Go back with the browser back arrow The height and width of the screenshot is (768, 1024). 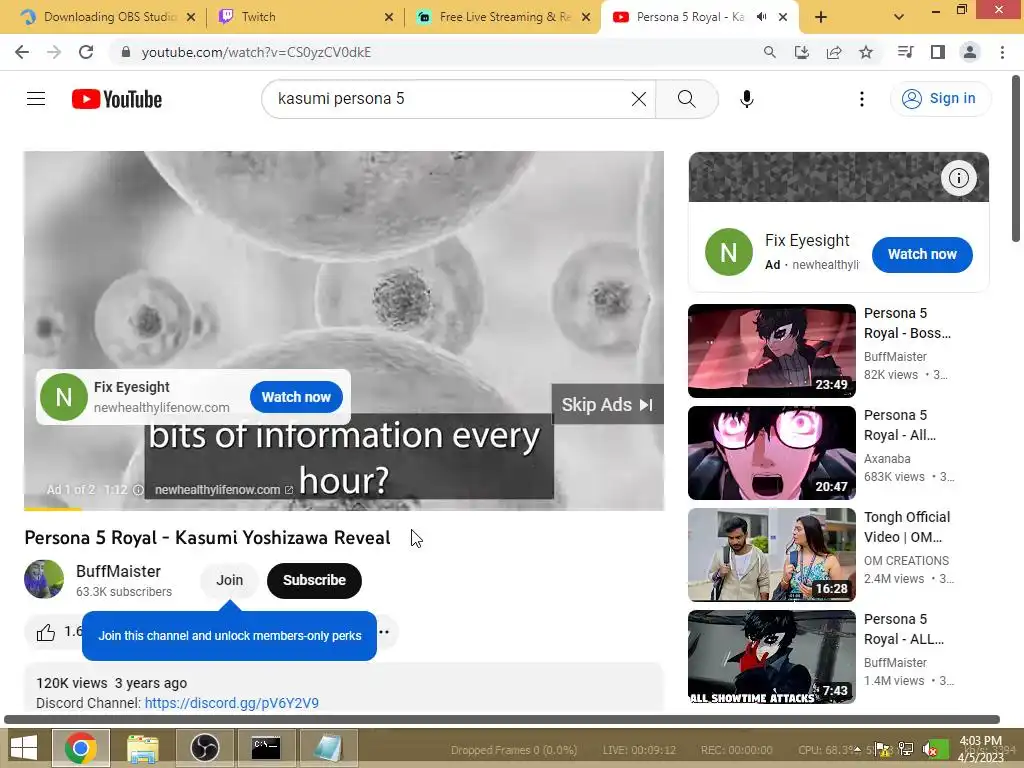tap(22, 52)
